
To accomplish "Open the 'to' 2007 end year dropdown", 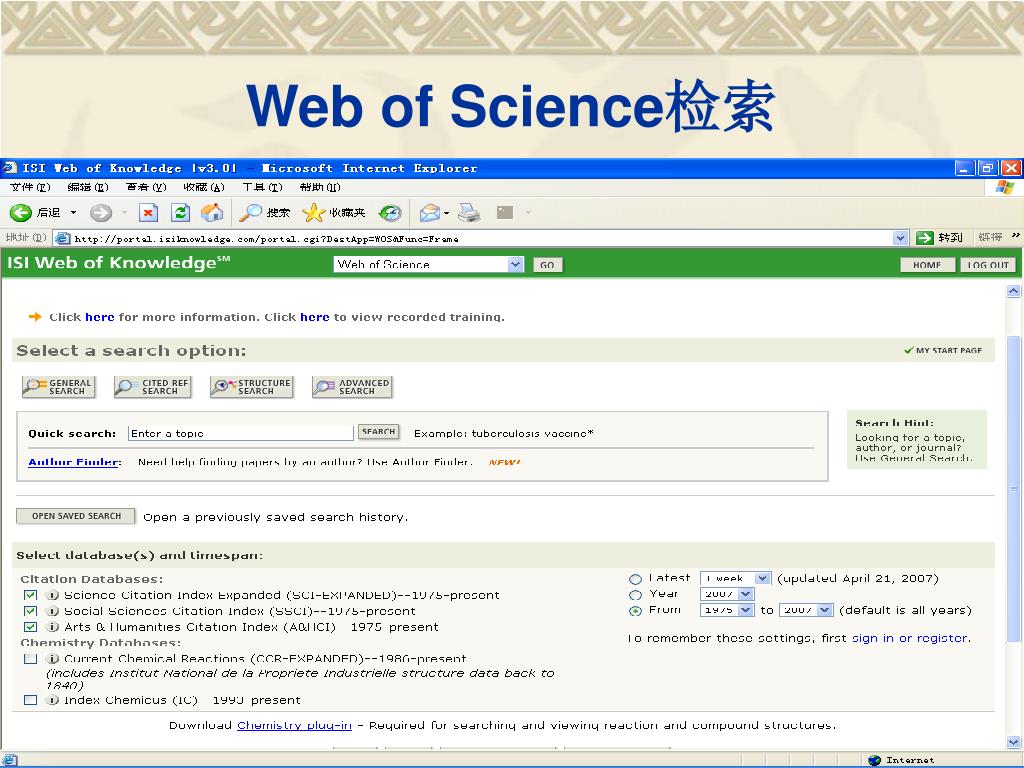I will [x=807, y=610].
